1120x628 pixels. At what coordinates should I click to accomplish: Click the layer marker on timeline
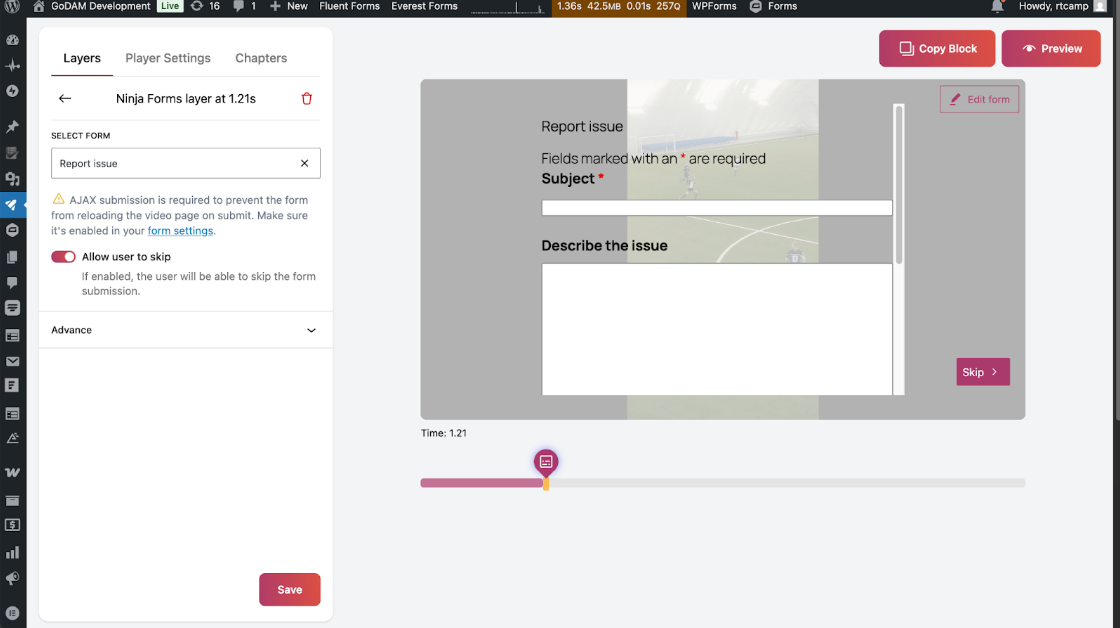pos(545,462)
